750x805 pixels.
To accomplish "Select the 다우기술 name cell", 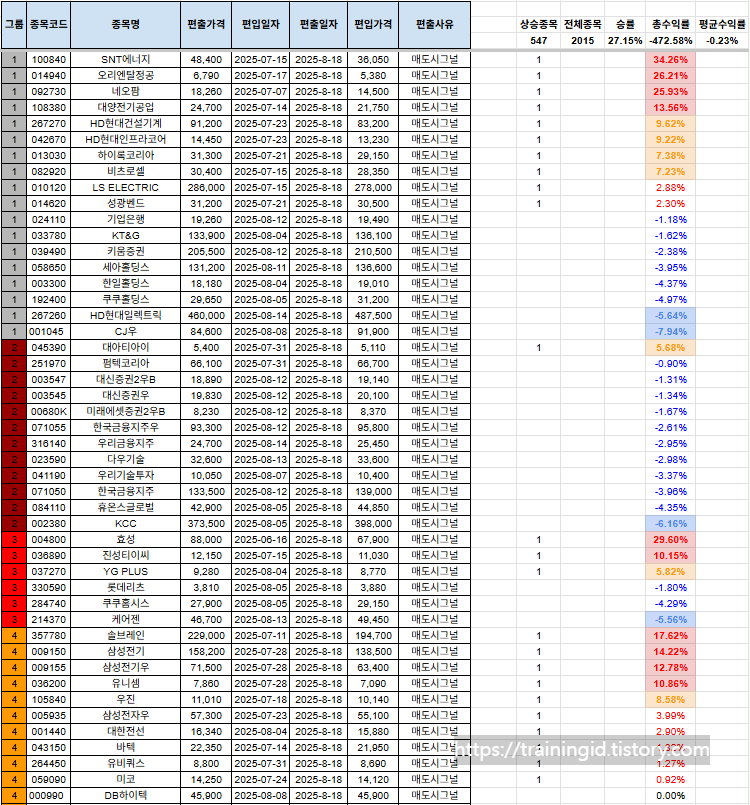I will pos(125,459).
